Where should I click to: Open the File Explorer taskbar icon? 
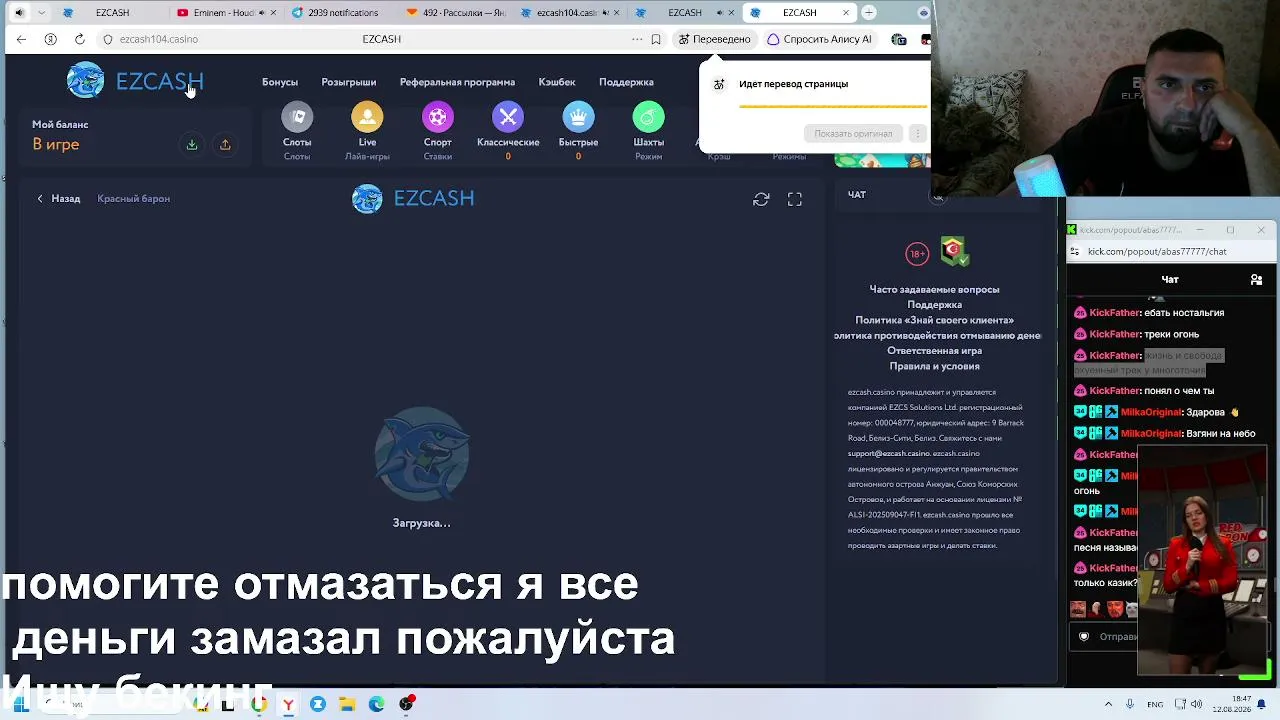(347, 704)
